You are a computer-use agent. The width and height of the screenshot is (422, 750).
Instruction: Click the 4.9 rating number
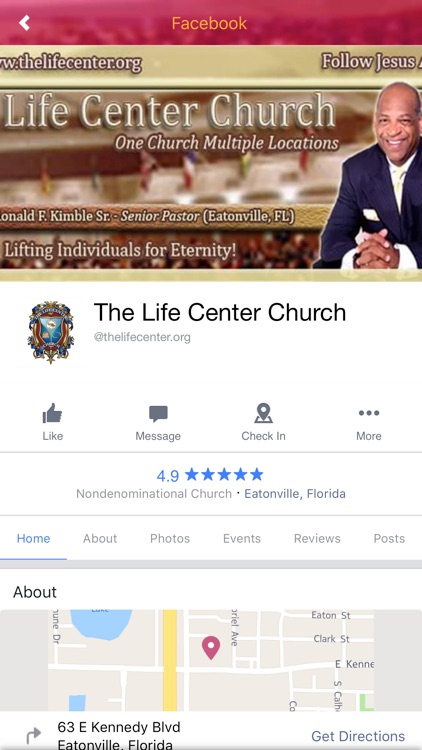(168, 475)
